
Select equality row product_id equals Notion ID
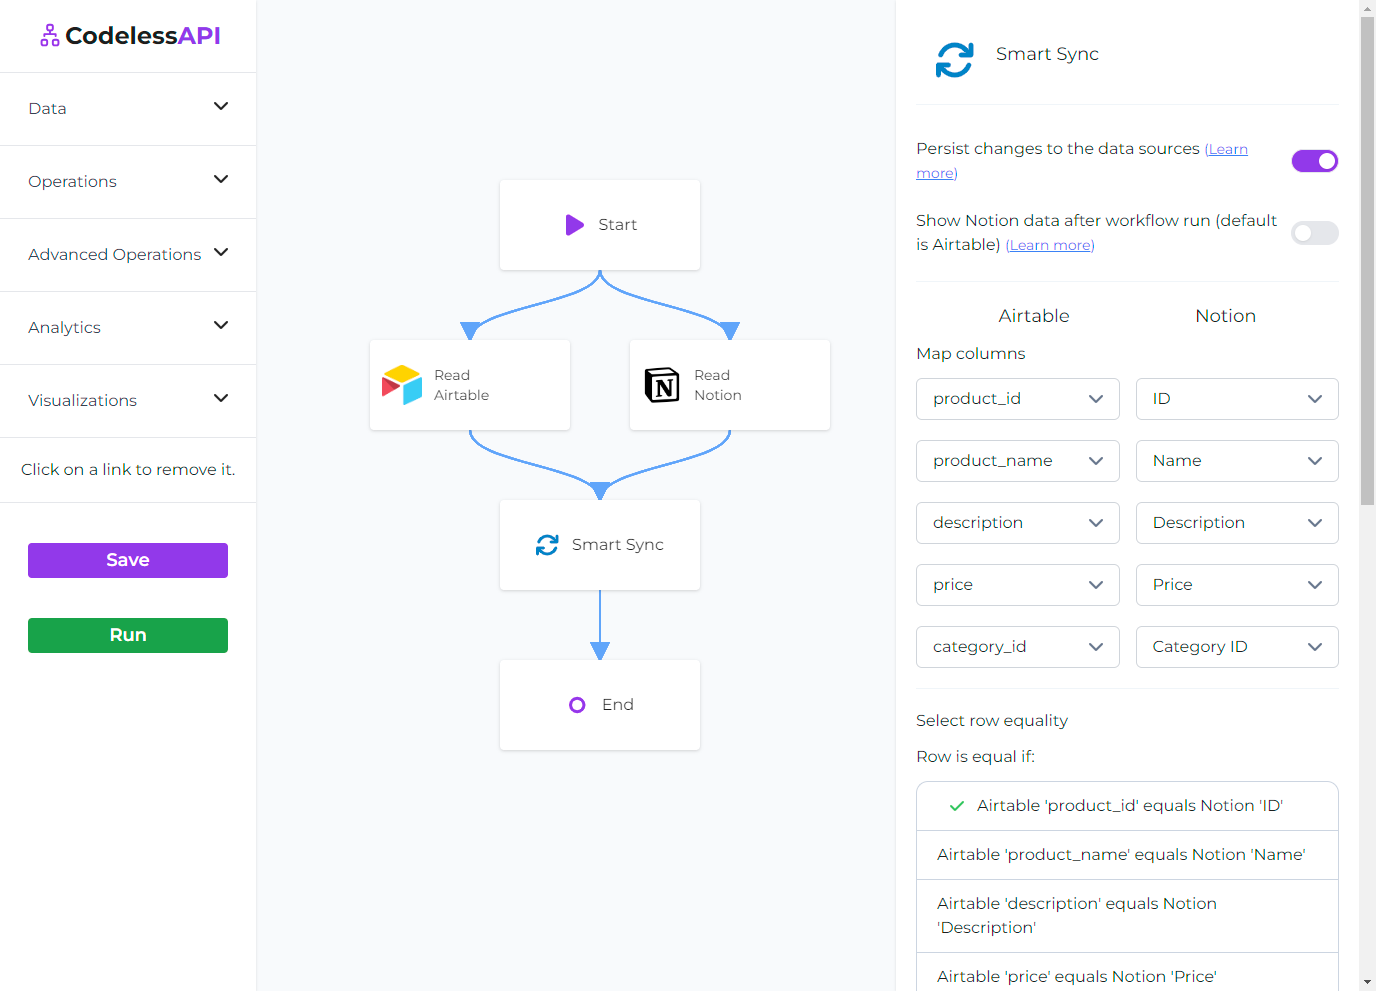1127,806
